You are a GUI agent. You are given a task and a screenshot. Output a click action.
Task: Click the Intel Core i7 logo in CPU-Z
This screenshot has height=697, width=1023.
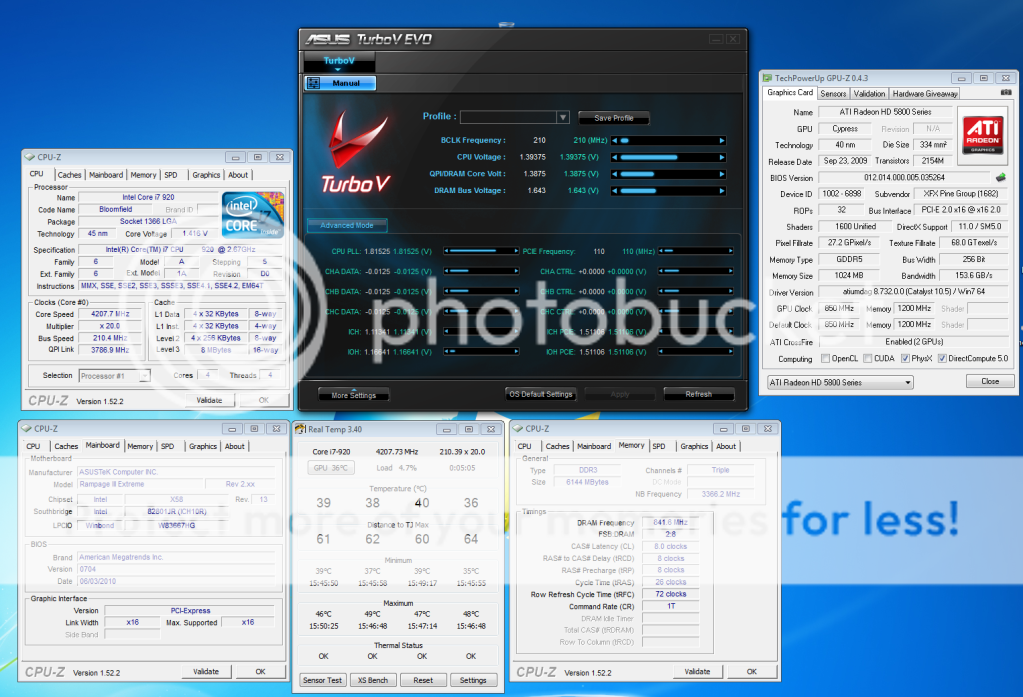tap(252, 214)
